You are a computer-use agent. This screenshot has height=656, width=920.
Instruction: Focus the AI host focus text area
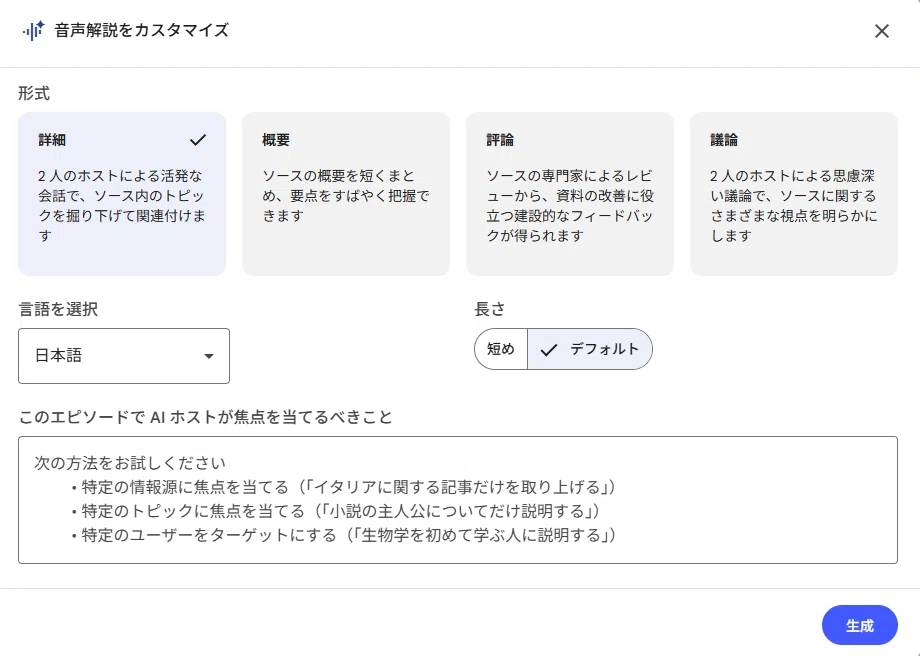point(458,500)
